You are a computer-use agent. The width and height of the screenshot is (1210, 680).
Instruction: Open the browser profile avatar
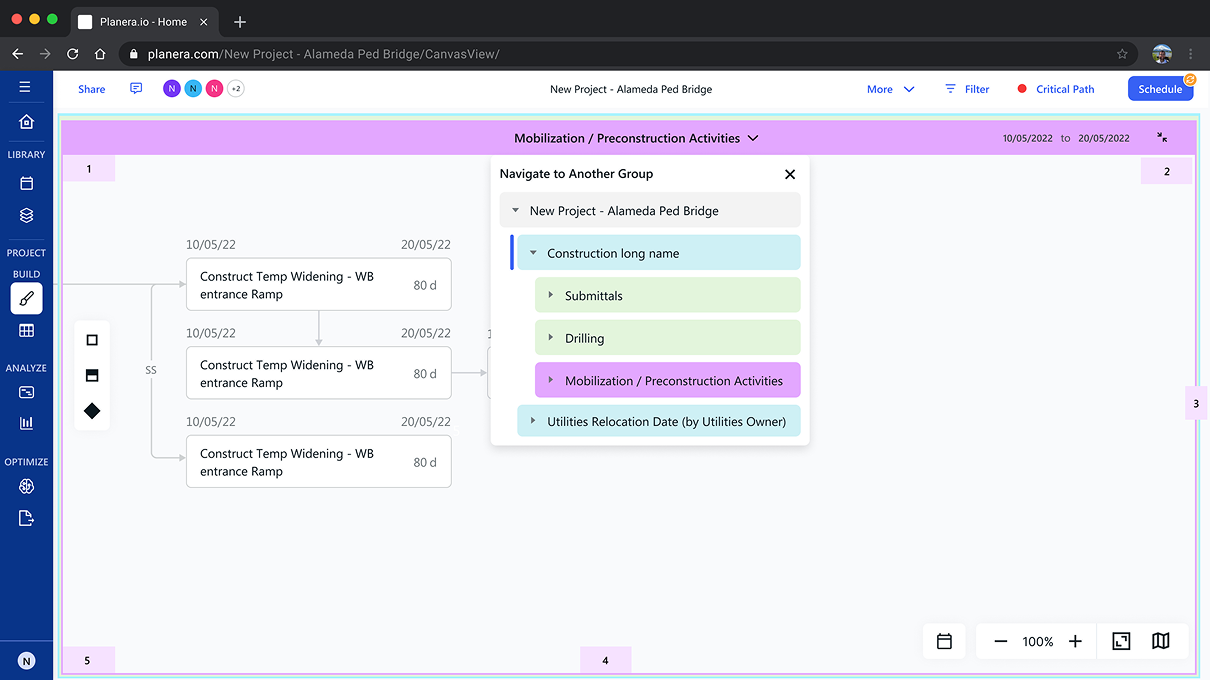(1161, 54)
